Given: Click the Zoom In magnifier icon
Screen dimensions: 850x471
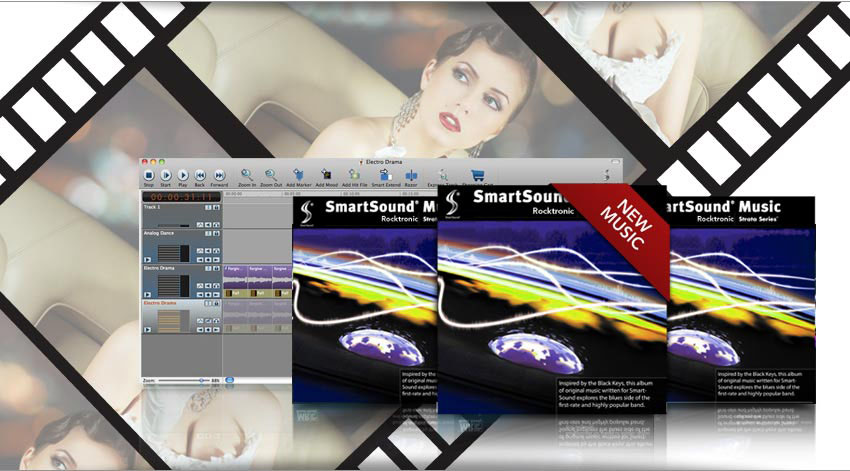Looking at the screenshot, I should 247,175.
